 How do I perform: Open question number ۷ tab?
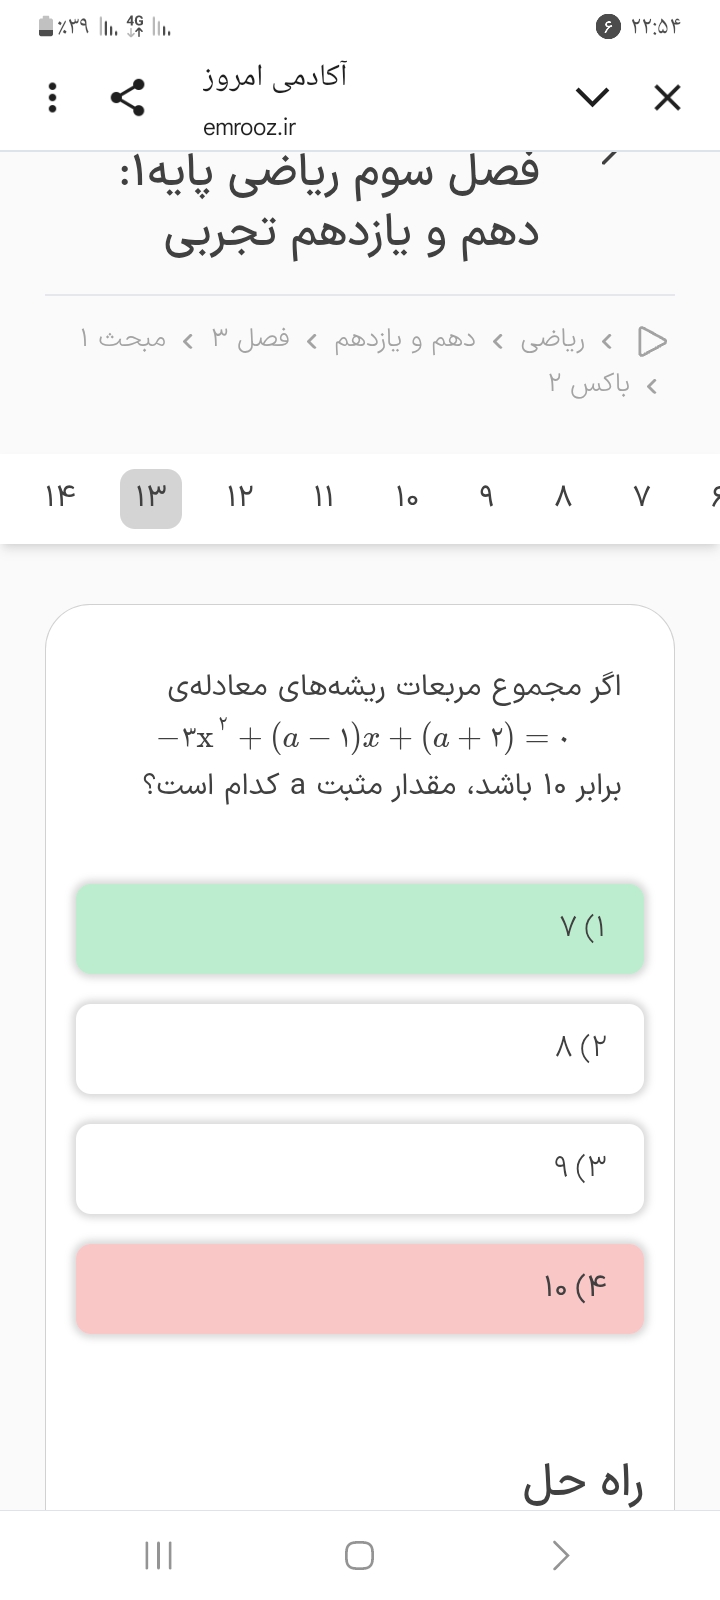(x=642, y=497)
